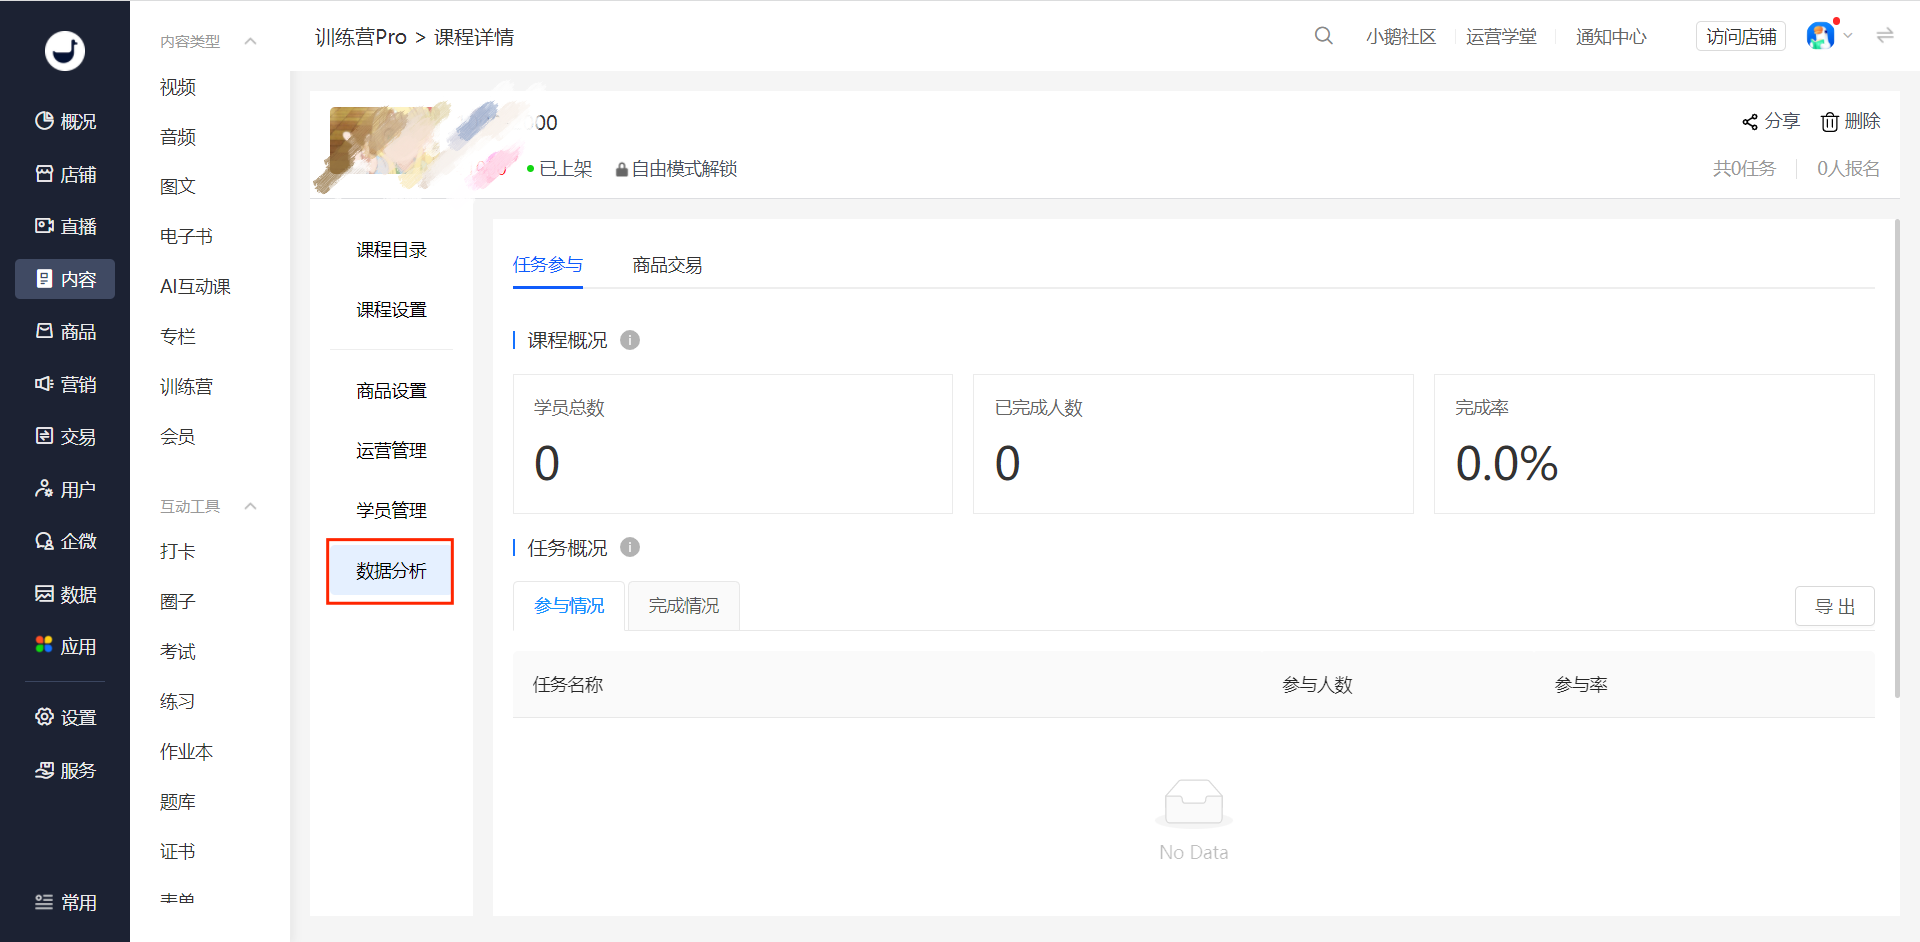This screenshot has width=1920, height=942.
Task: Click the 导出 export button
Action: coord(1835,606)
